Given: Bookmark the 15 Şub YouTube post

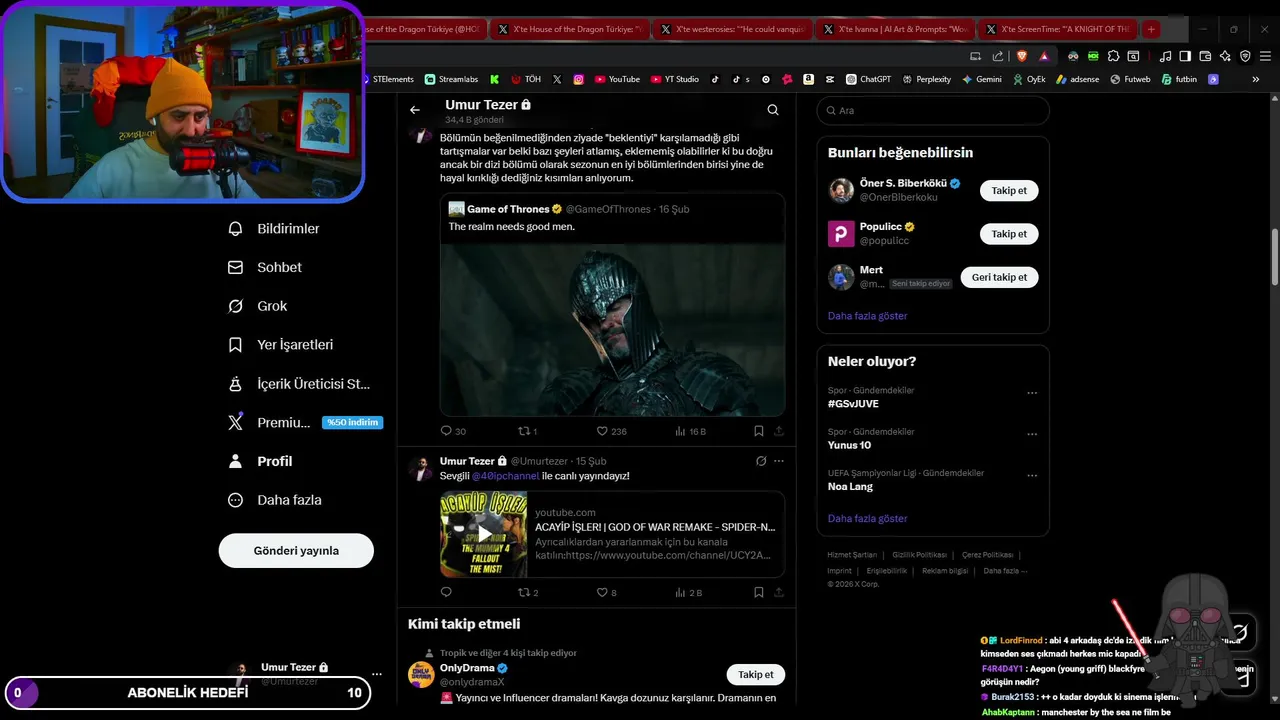Looking at the screenshot, I should (x=759, y=592).
